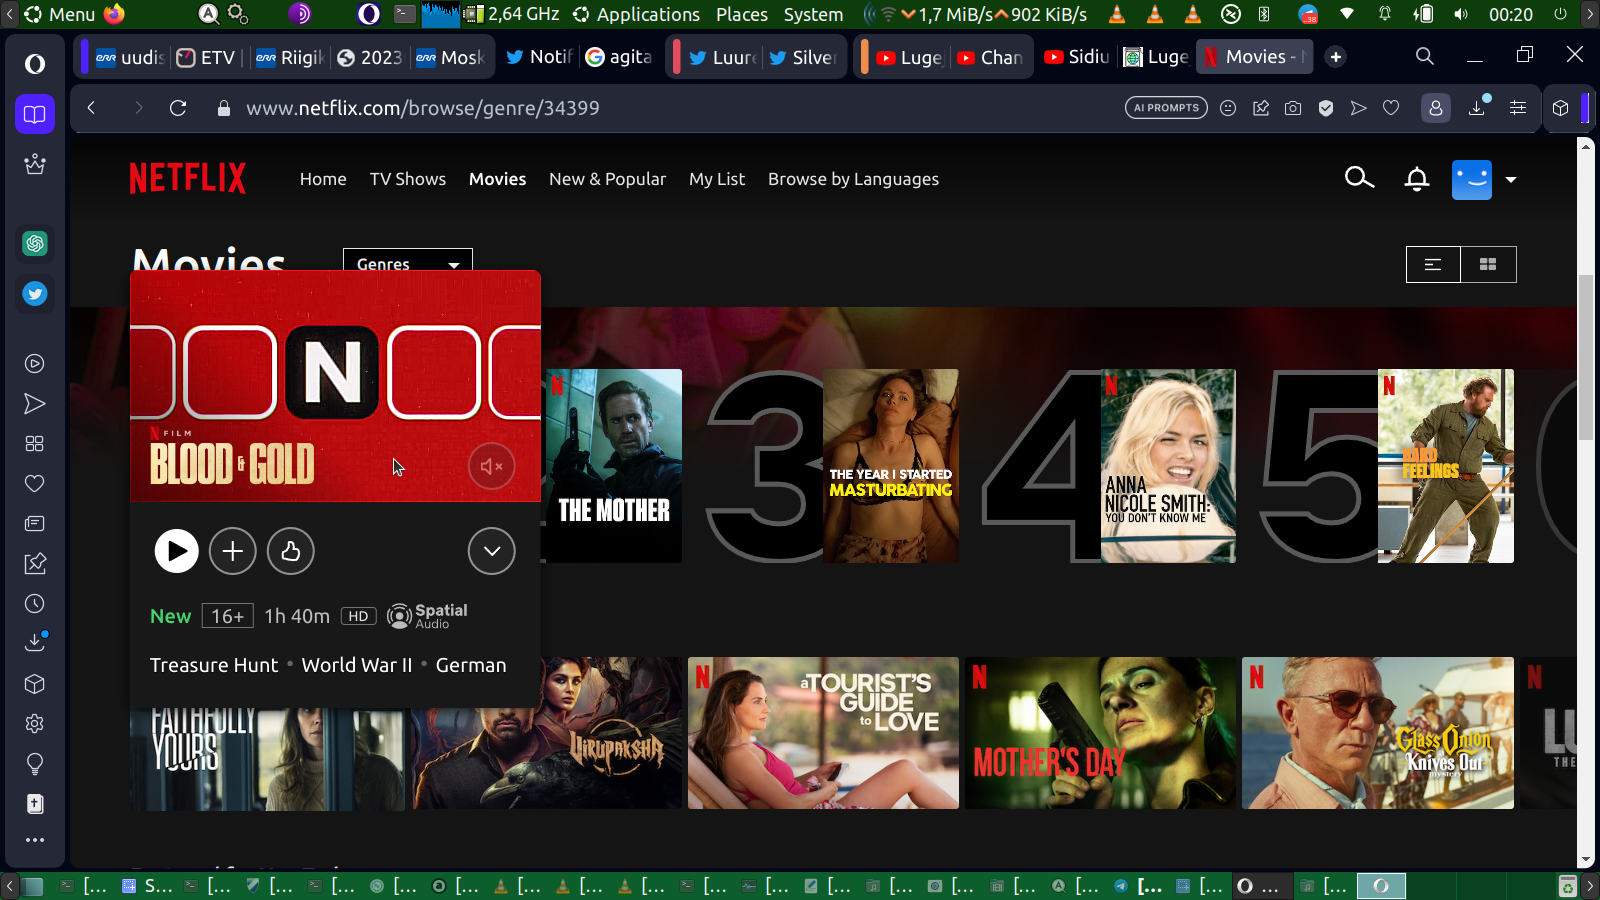Click the page vertical scrollbar

tap(1586, 356)
